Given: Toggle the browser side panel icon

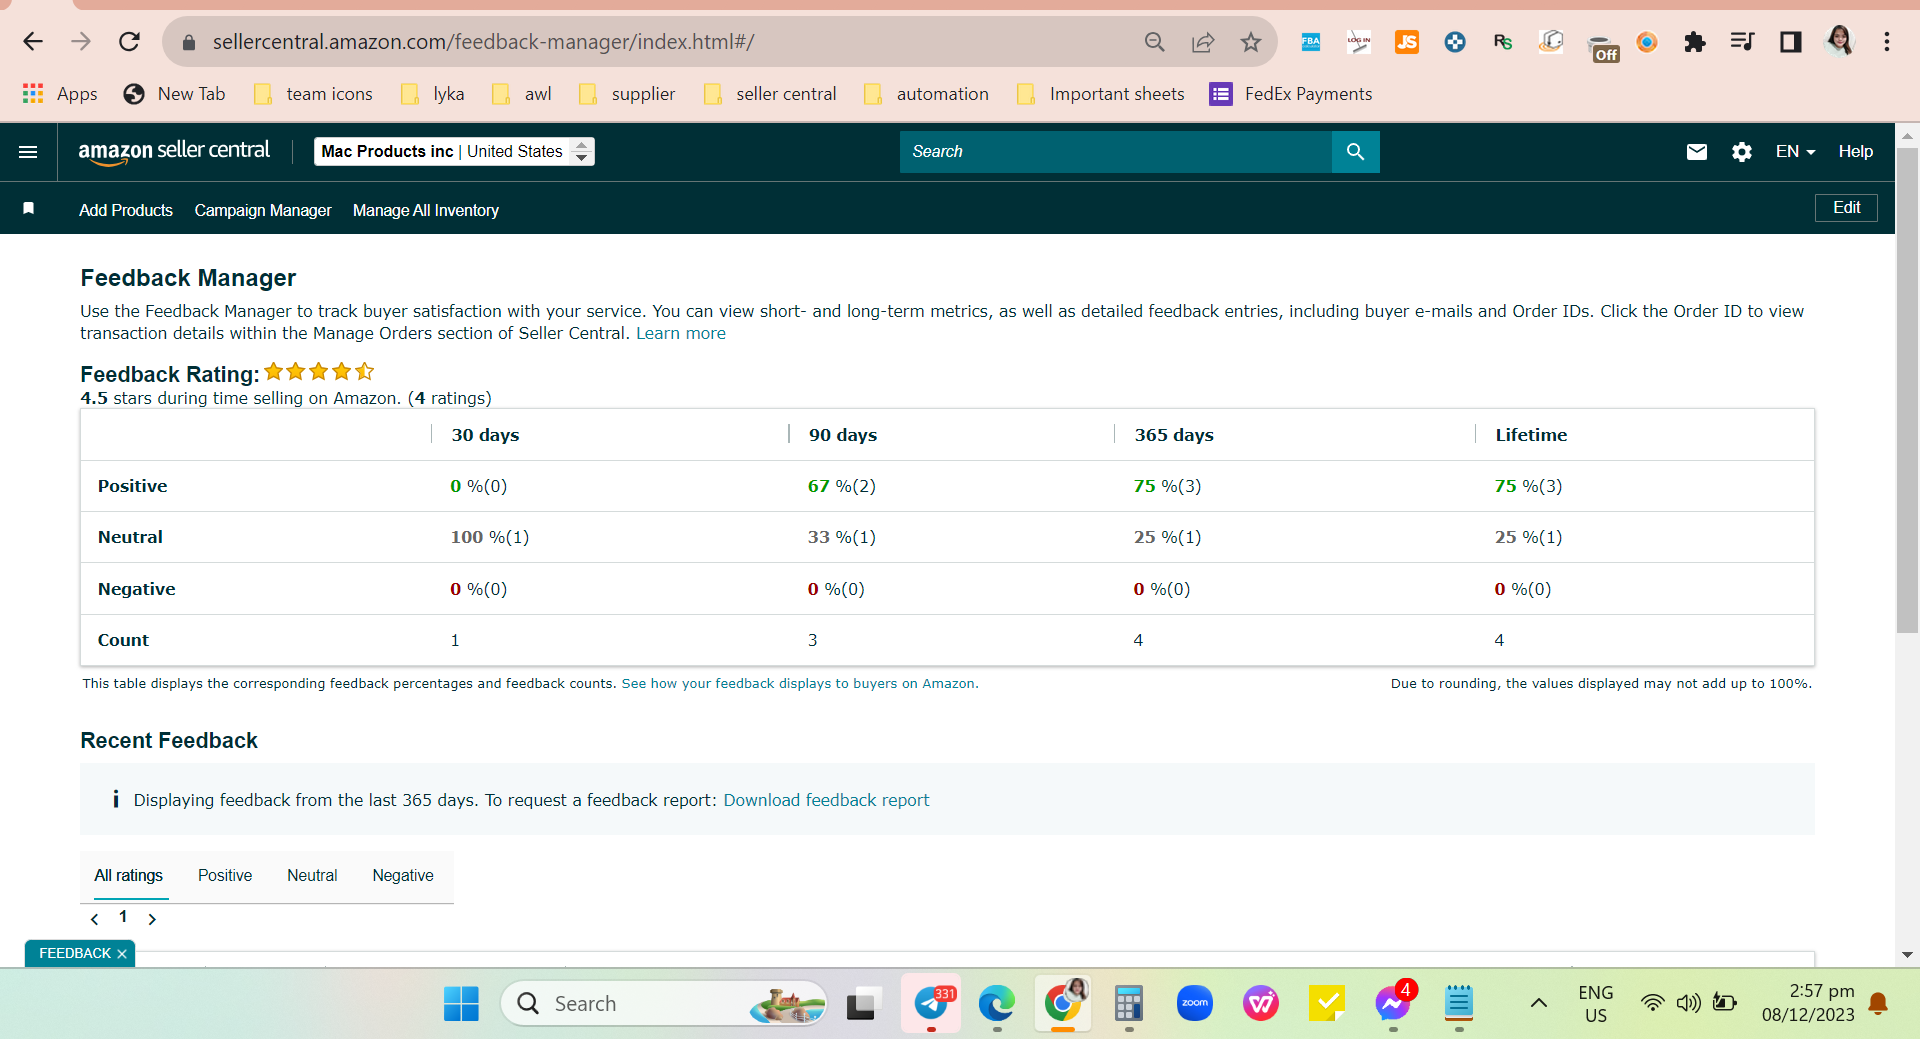Looking at the screenshot, I should coord(1790,42).
